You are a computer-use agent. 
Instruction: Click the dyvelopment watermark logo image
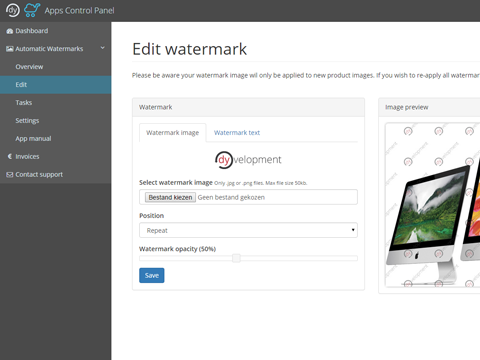click(248, 160)
